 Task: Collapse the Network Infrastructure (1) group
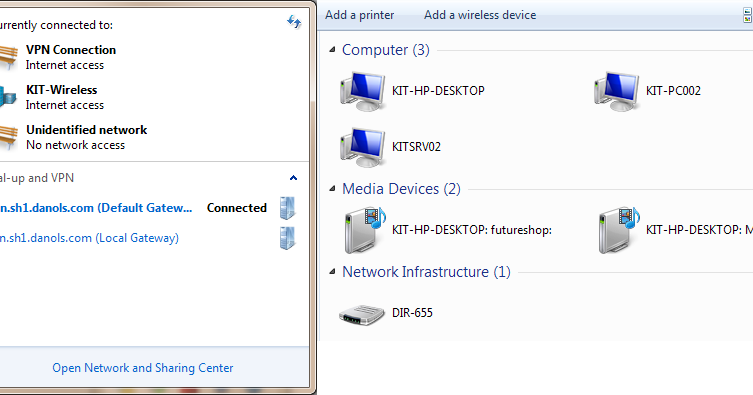pyautogui.click(x=332, y=272)
